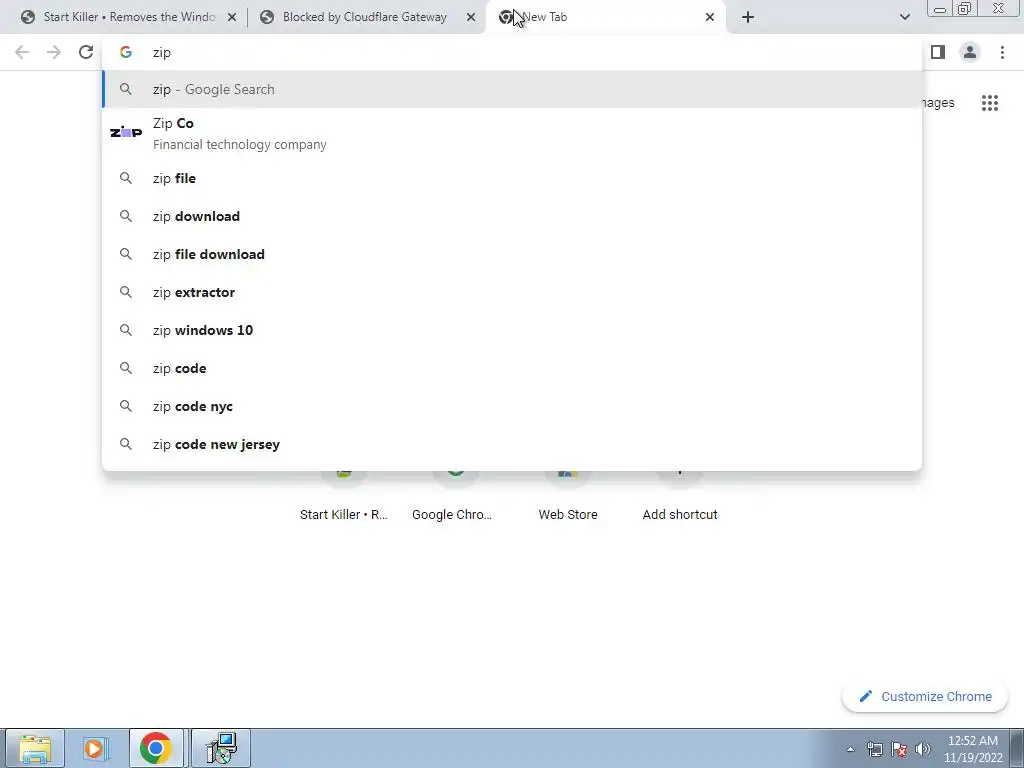Screen dimensions: 1024x768
Task: Pick the 'zip download' suggestion
Action: [512, 216]
